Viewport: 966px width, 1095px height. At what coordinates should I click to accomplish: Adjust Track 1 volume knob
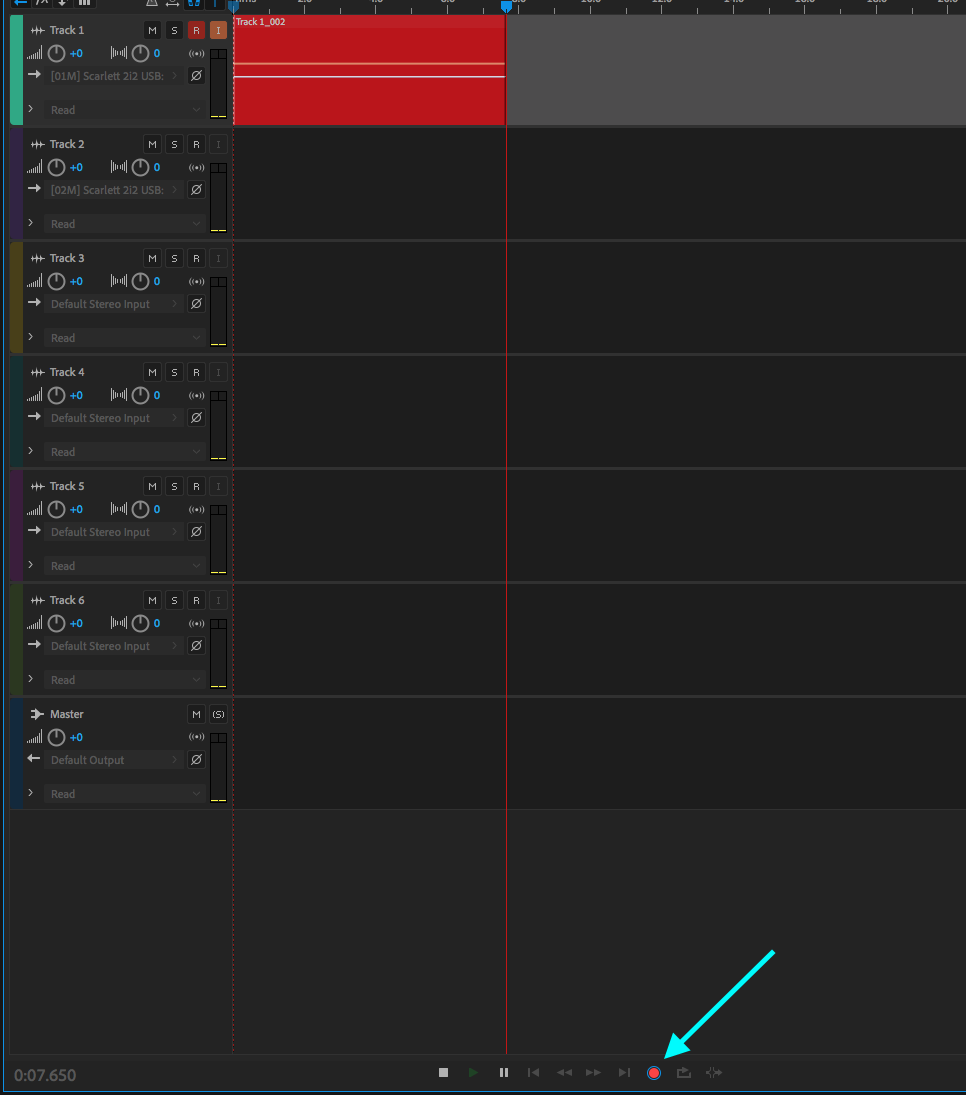click(x=57, y=53)
